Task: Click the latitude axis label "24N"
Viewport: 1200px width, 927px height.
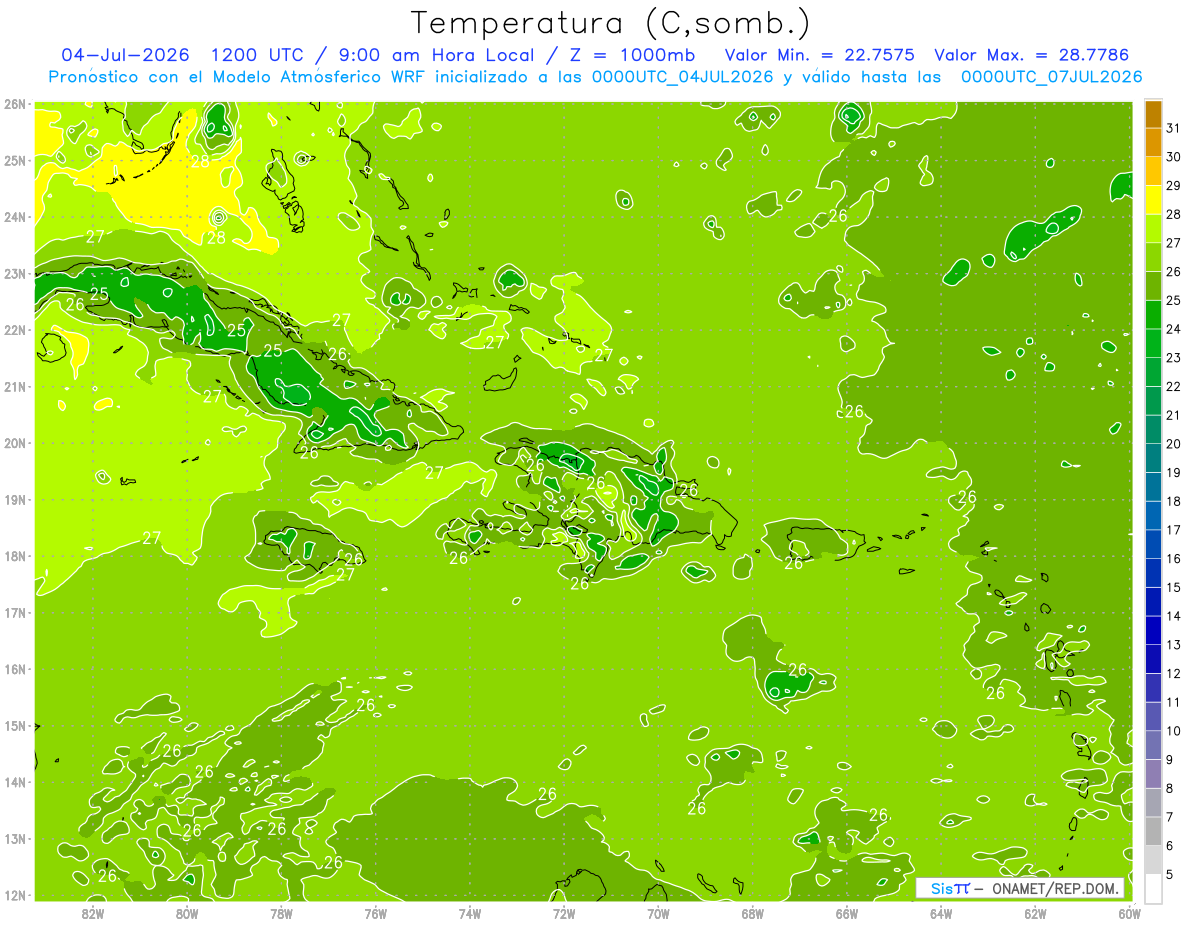Action: tap(15, 217)
